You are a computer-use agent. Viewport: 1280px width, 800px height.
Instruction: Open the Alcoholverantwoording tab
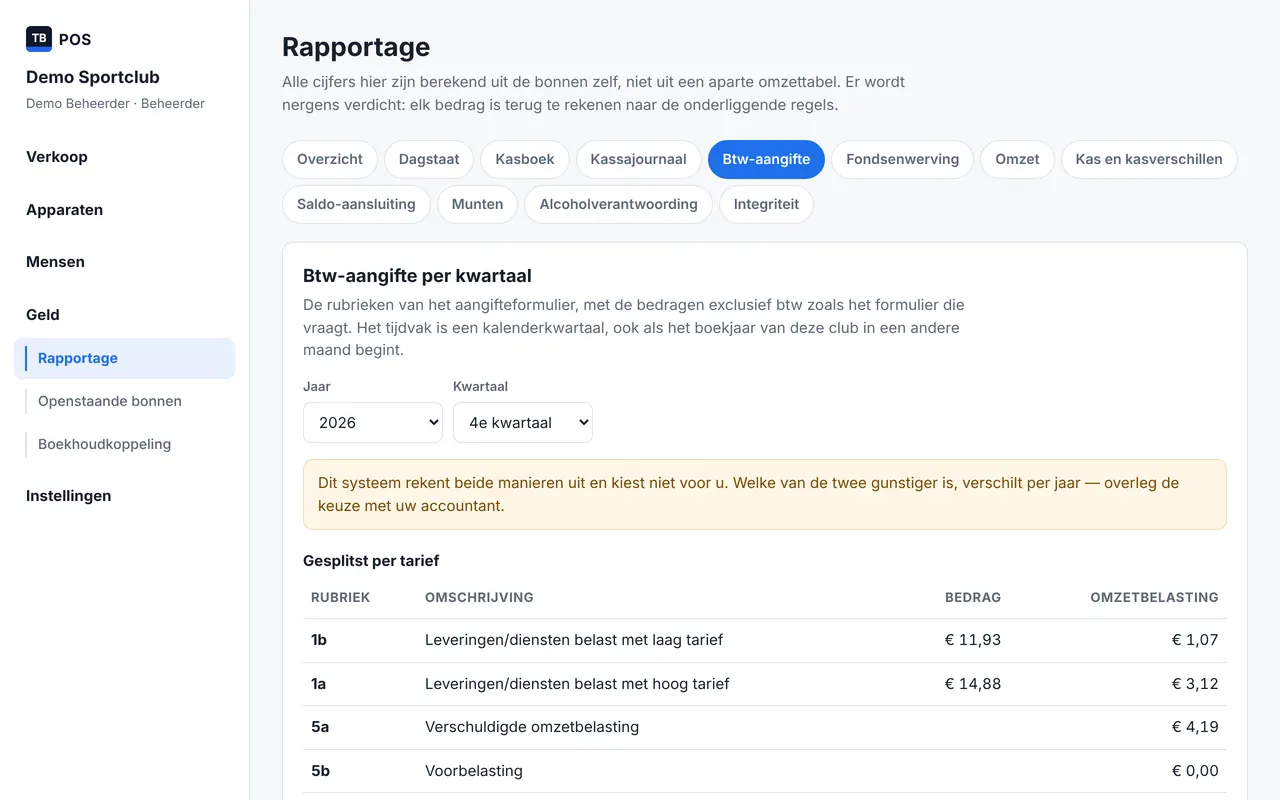[x=618, y=204]
